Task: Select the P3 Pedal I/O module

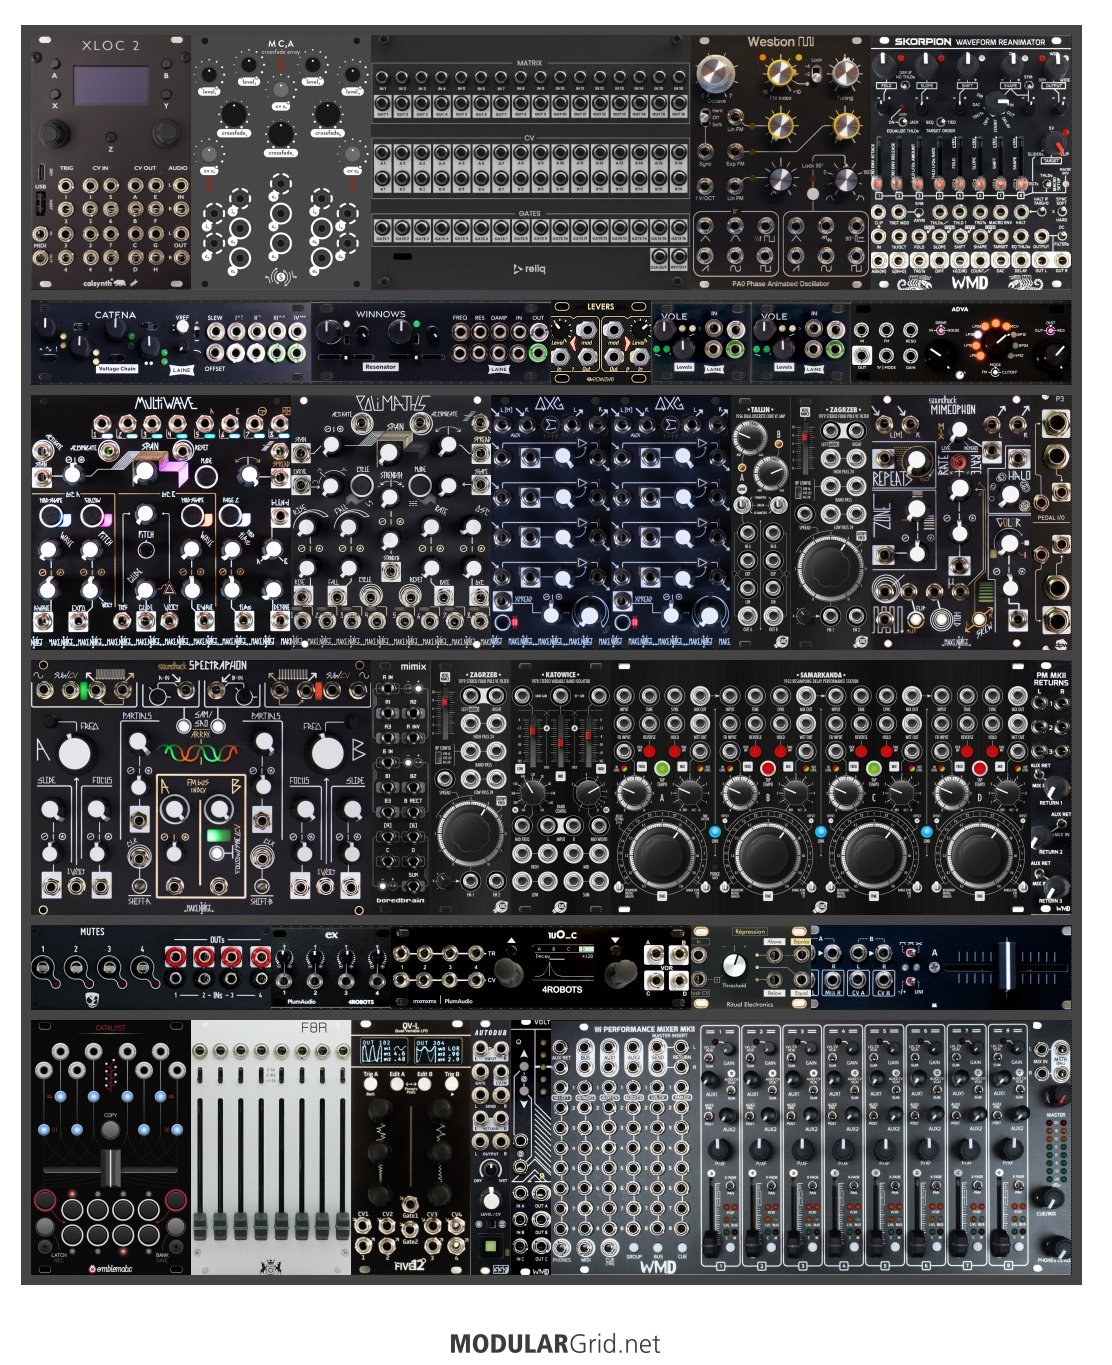Action: coord(1051,521)
